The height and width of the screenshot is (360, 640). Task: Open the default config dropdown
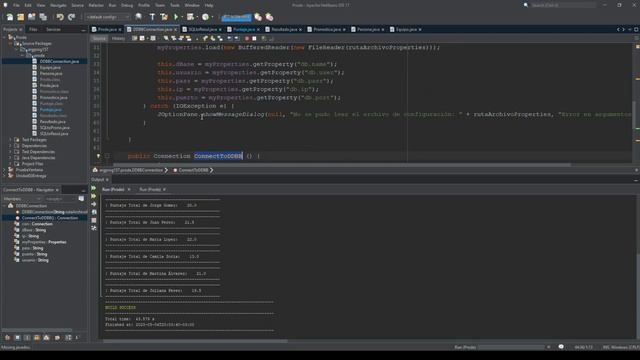point(107,17)
